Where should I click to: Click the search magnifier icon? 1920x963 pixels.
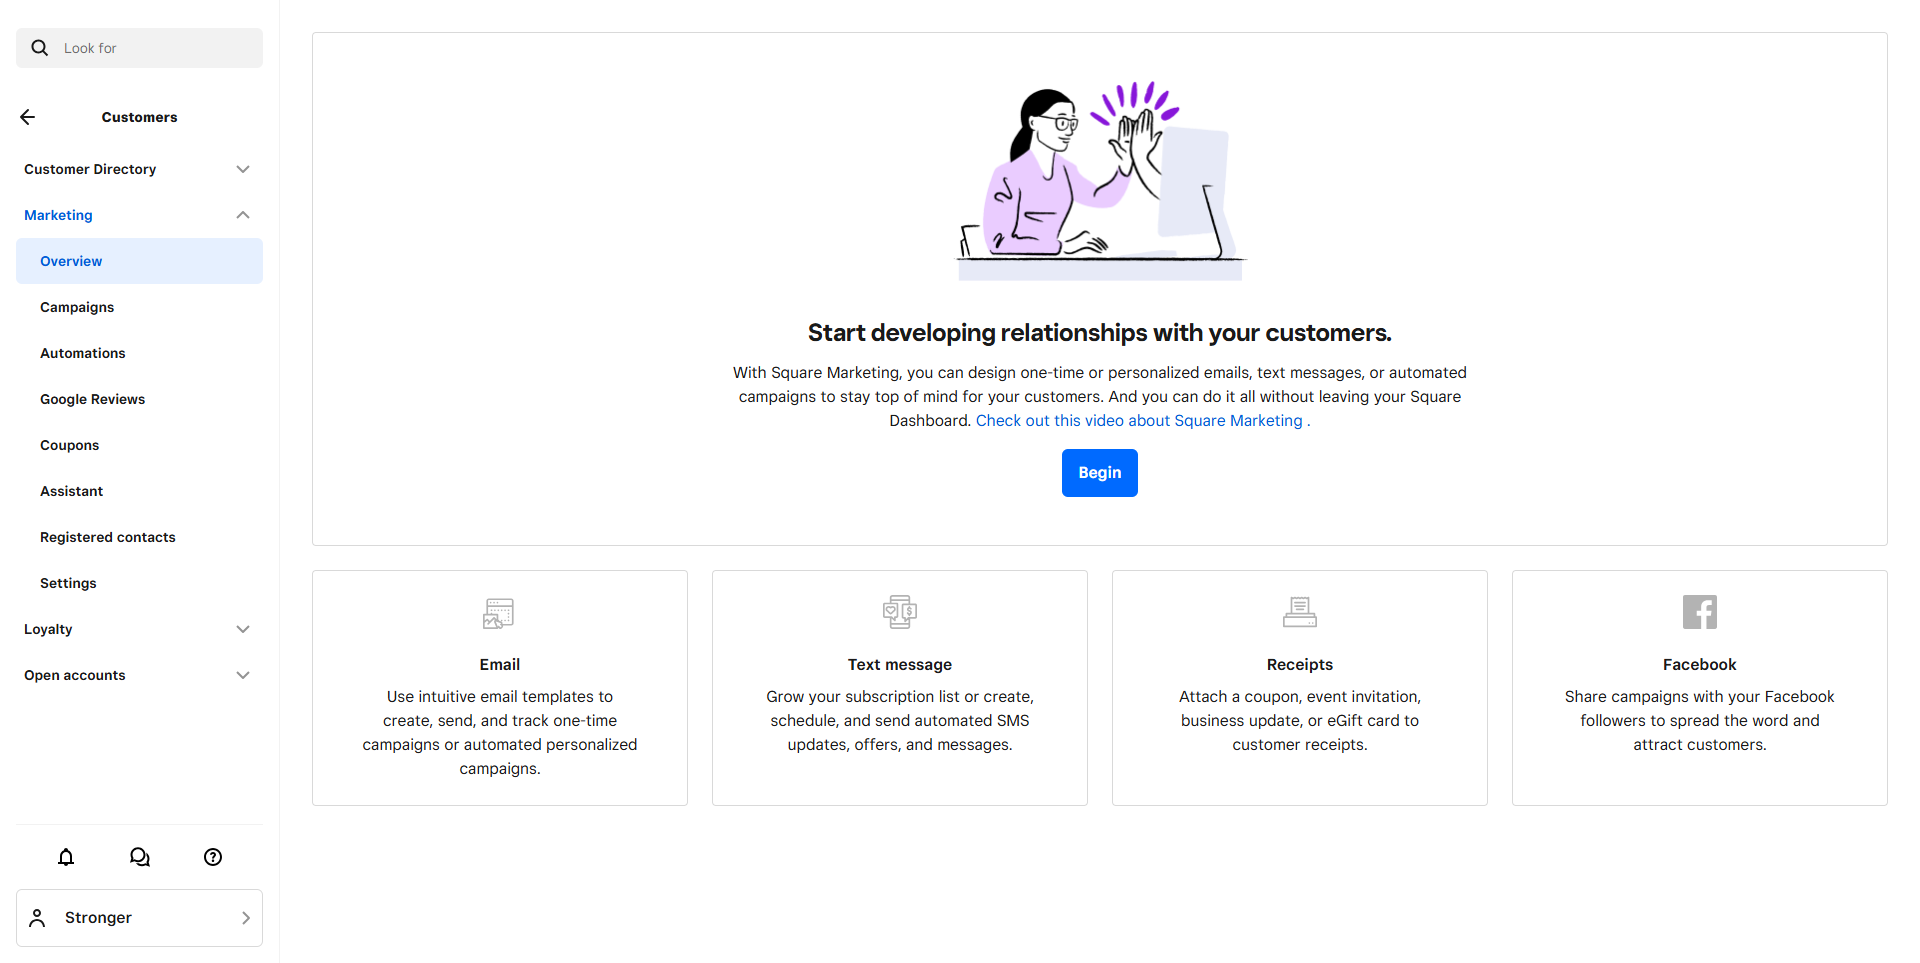40,48
